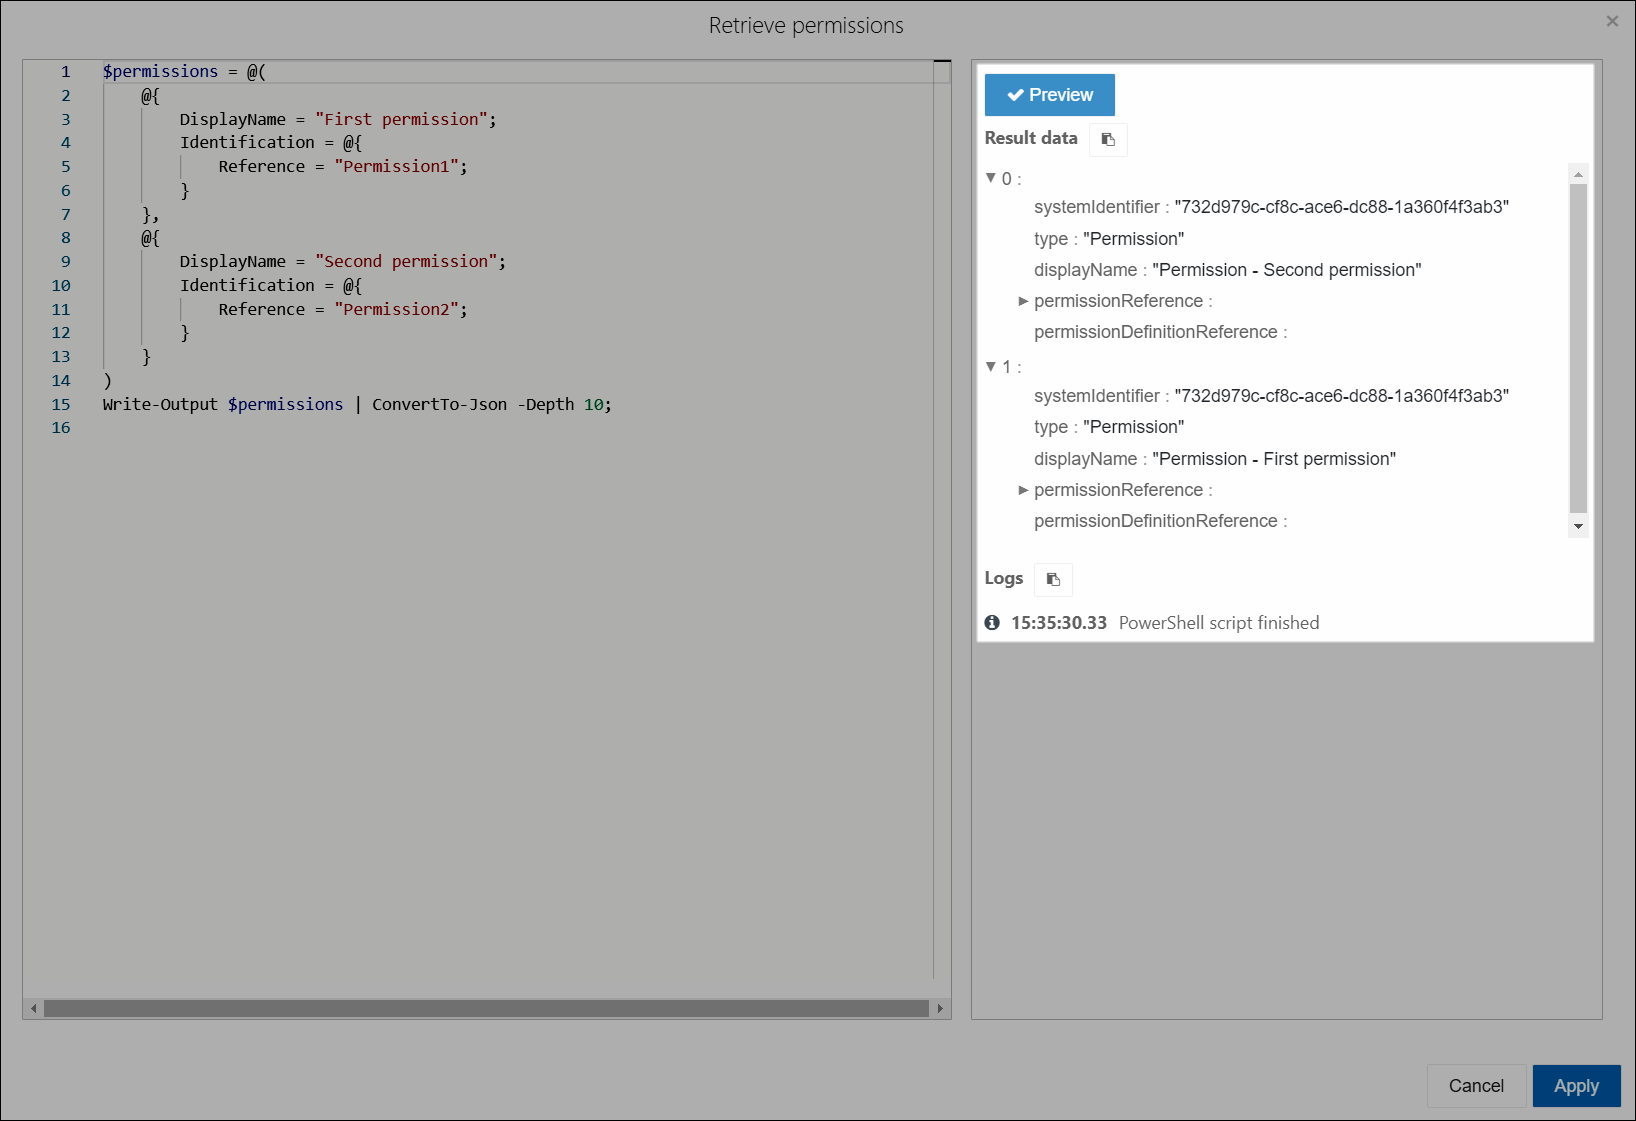Expand permissionReference under First permission
The width and height of the screenshot is (1636, 1121).
click(1023, 490)
